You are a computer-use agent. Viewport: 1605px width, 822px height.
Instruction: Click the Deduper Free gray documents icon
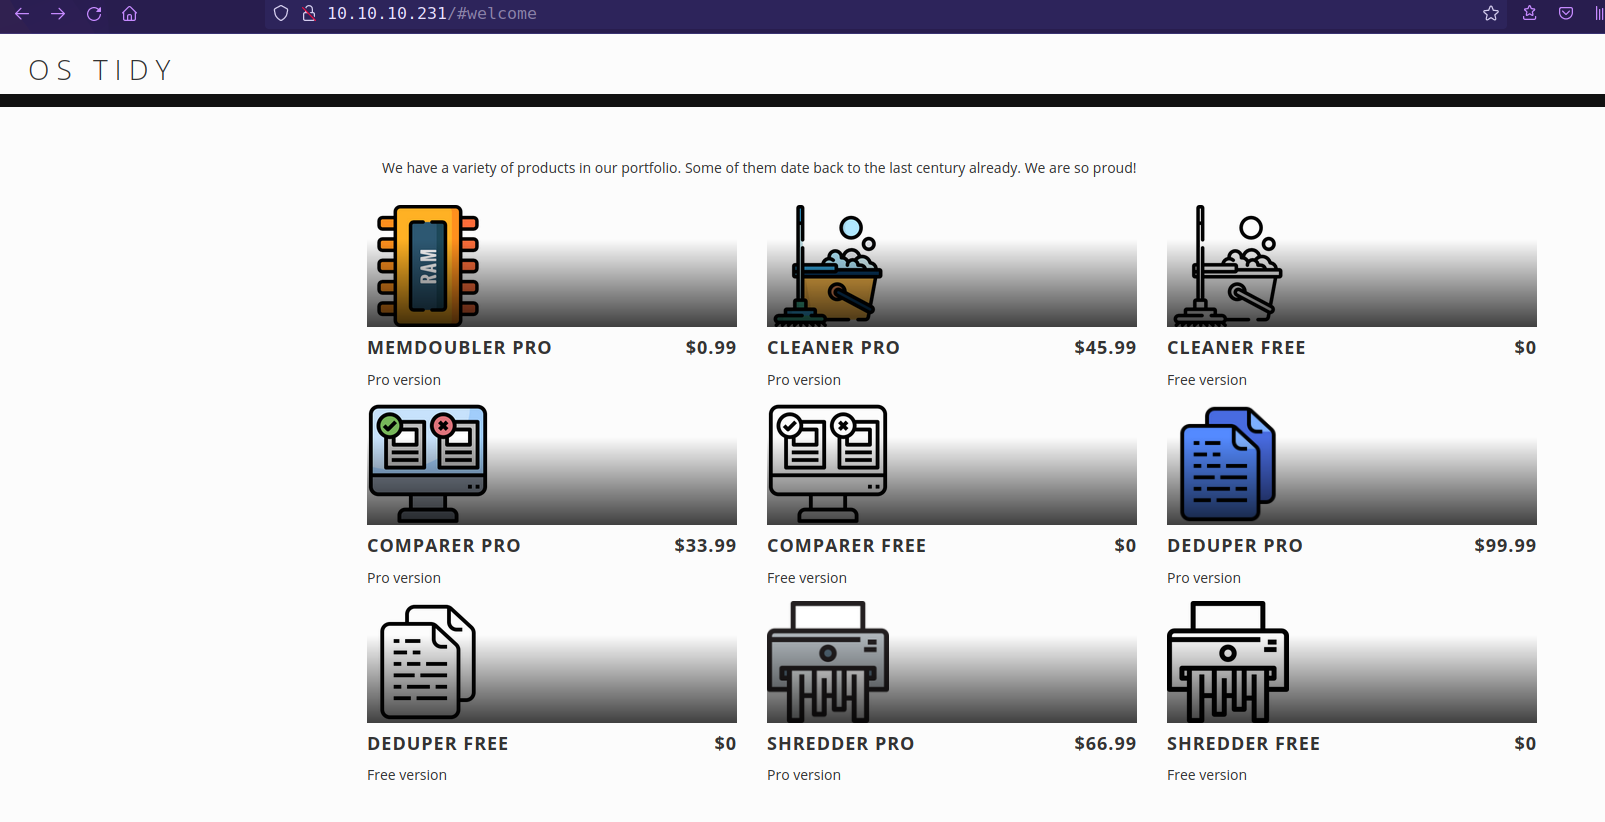click(427, 662)
